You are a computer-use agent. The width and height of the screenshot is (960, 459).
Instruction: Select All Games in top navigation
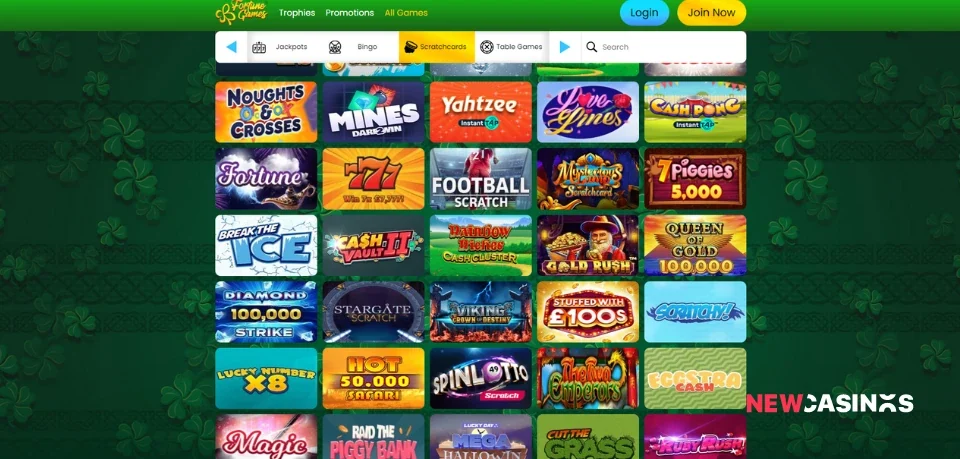[406, 13]
